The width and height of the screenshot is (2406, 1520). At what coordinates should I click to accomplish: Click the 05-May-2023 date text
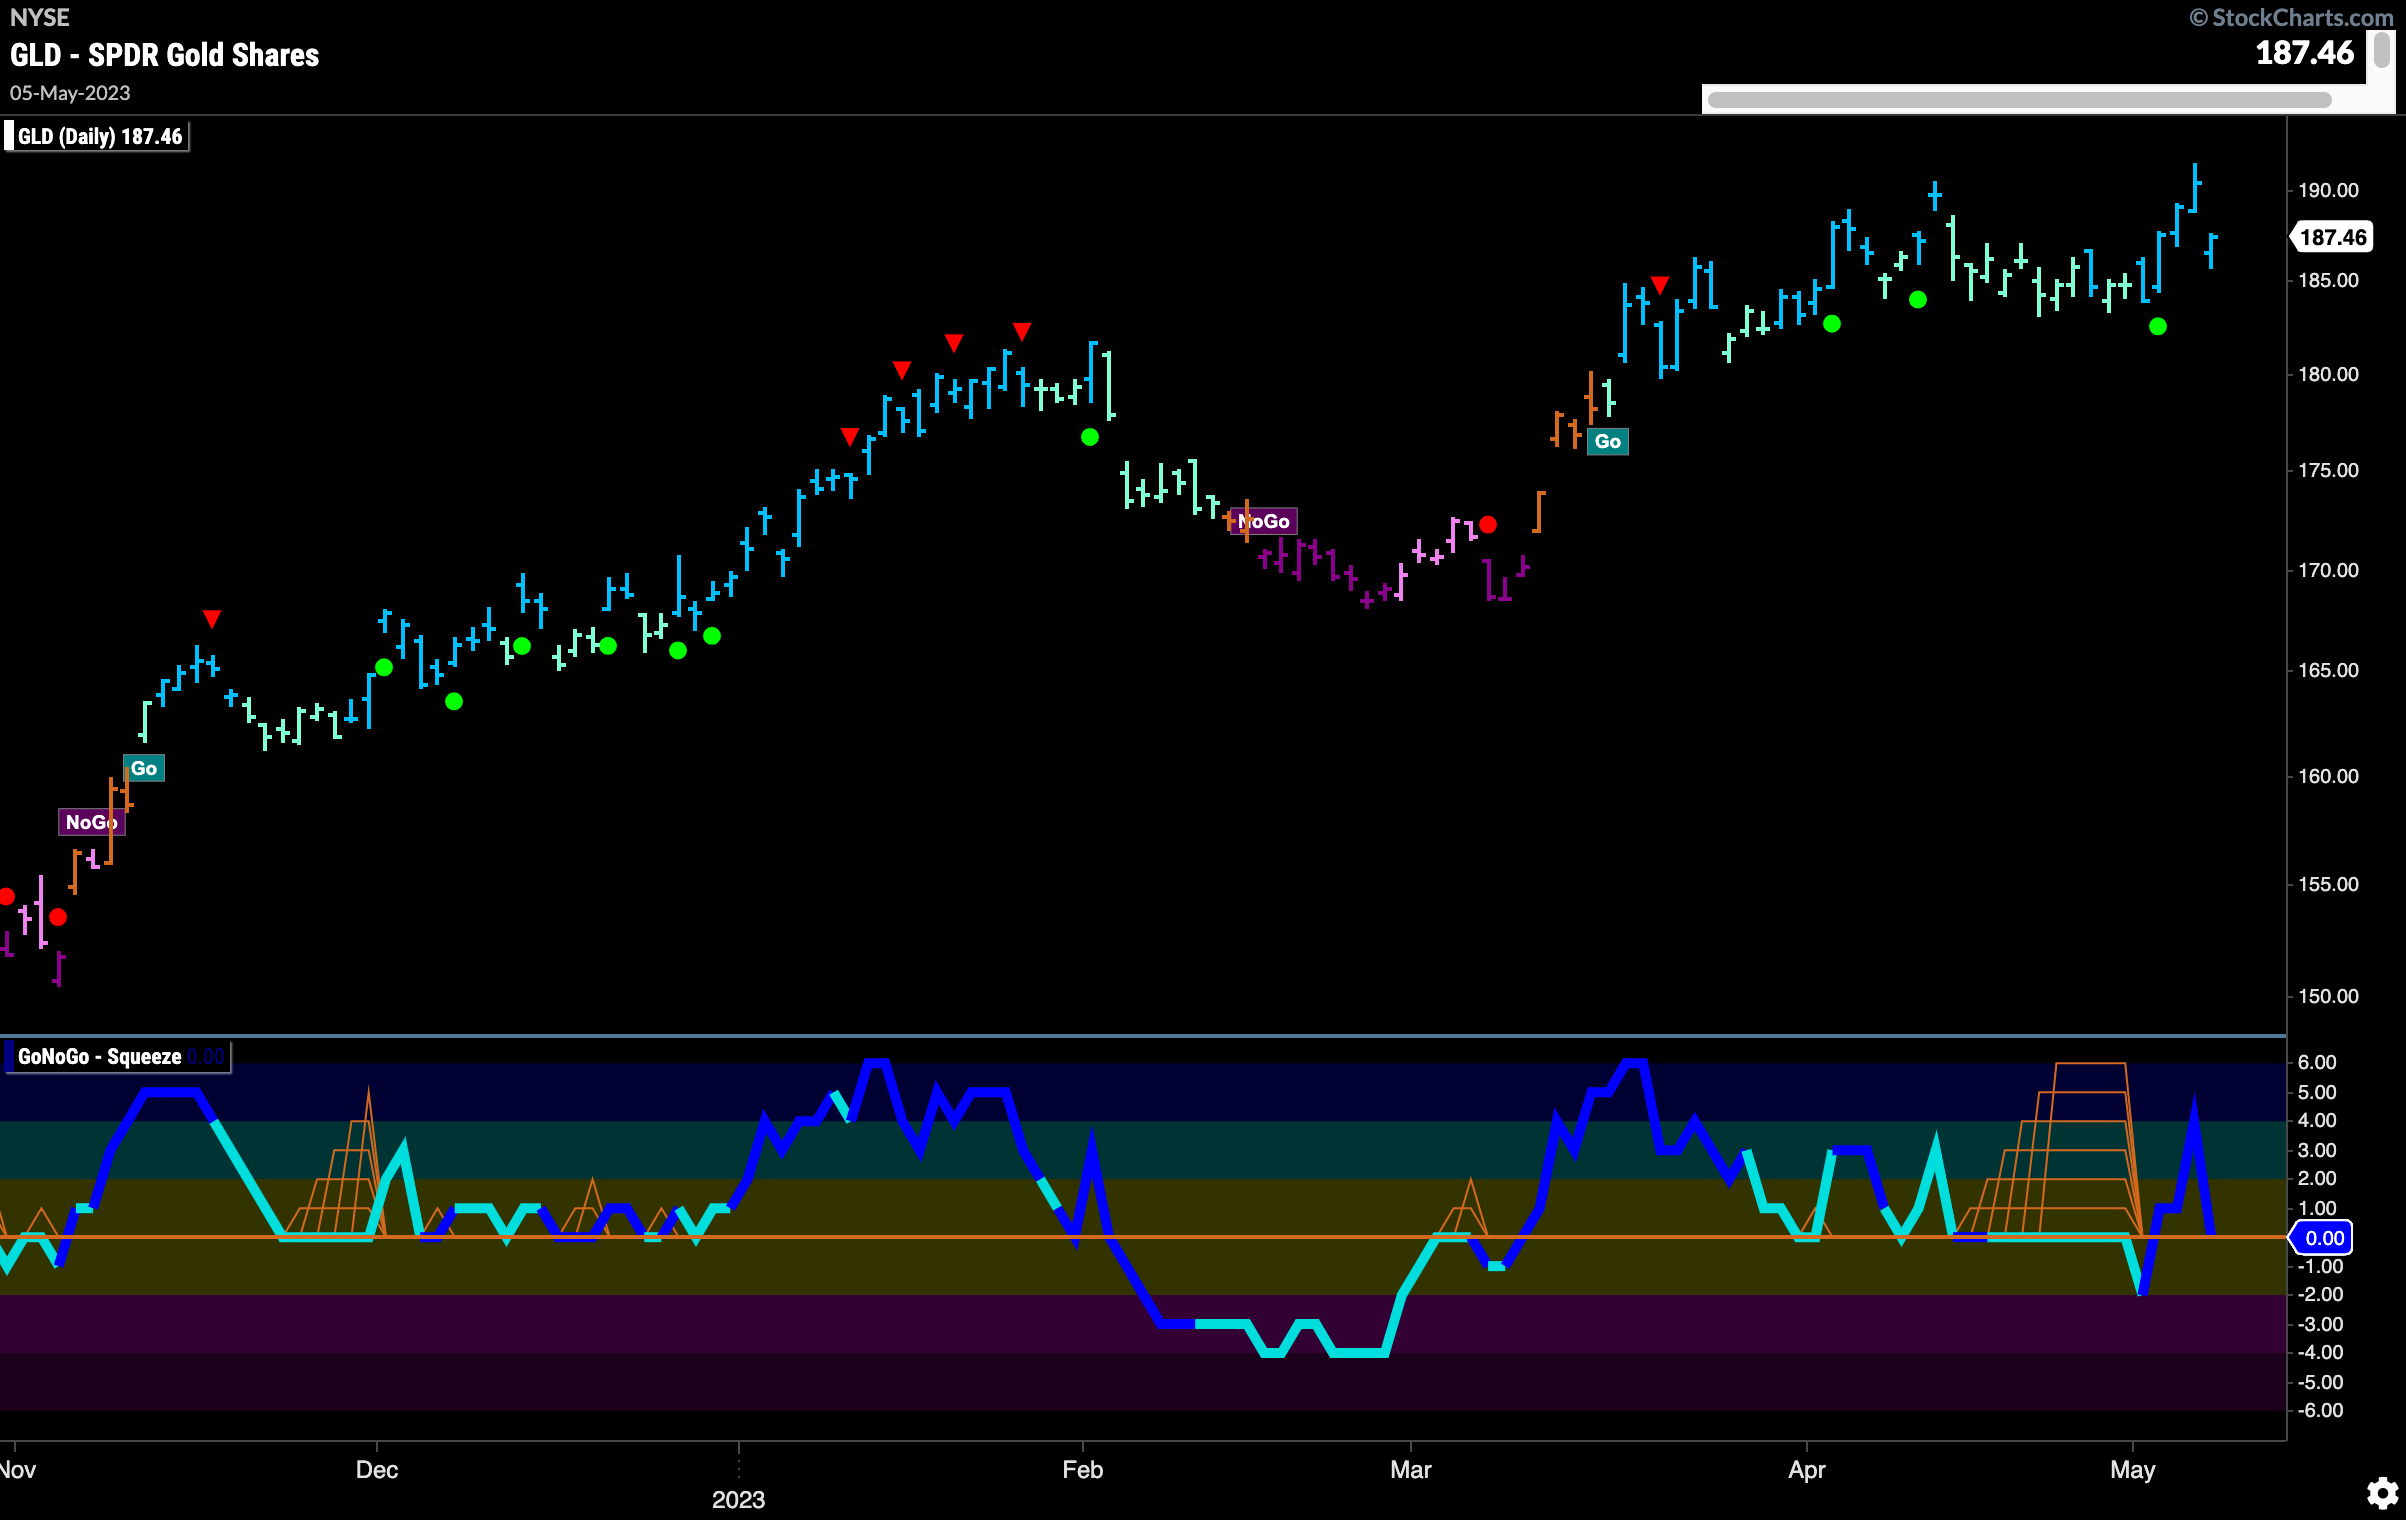(x=70, y=93)
